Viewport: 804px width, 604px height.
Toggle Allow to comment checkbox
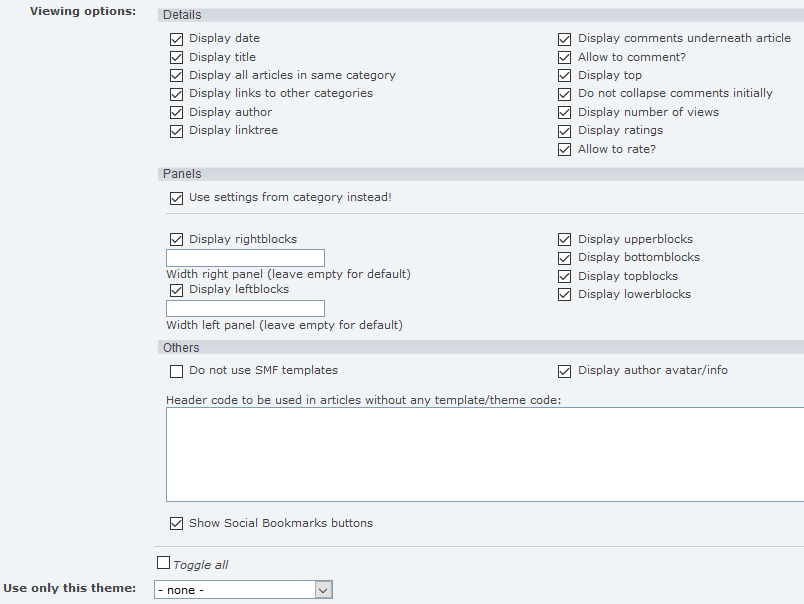[565, 57]
